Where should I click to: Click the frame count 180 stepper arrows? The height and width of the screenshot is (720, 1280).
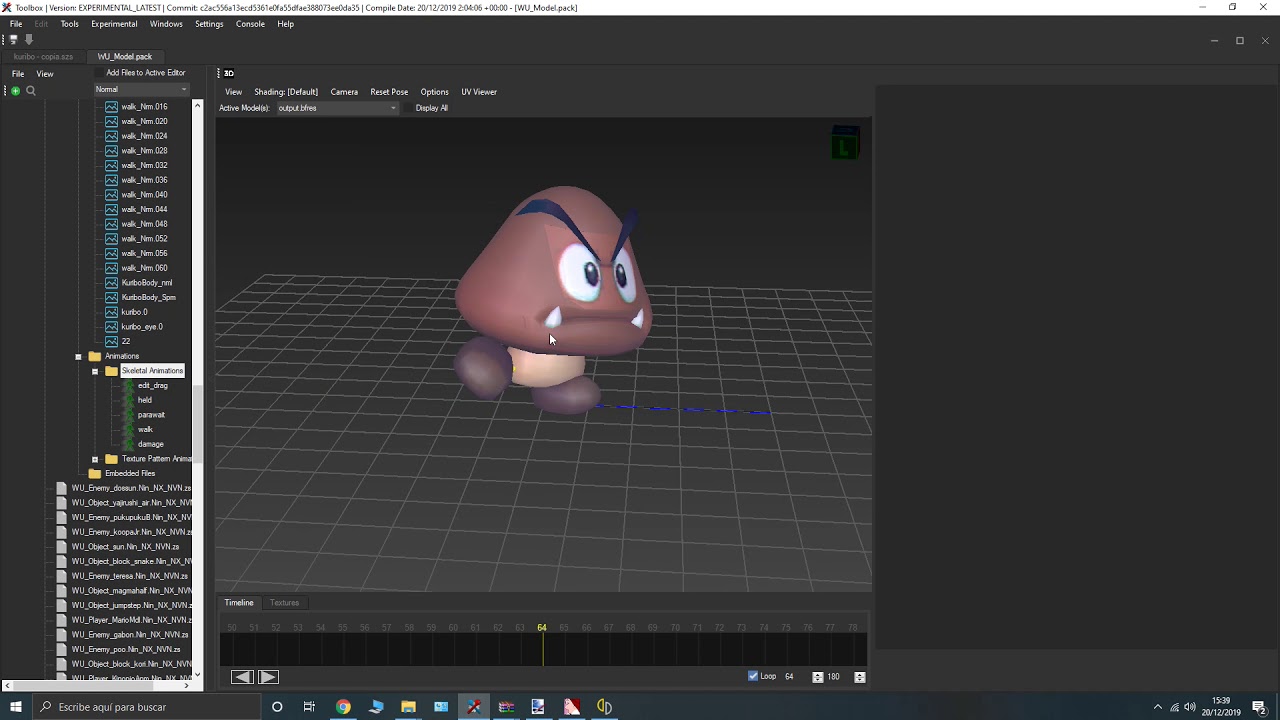860,677
